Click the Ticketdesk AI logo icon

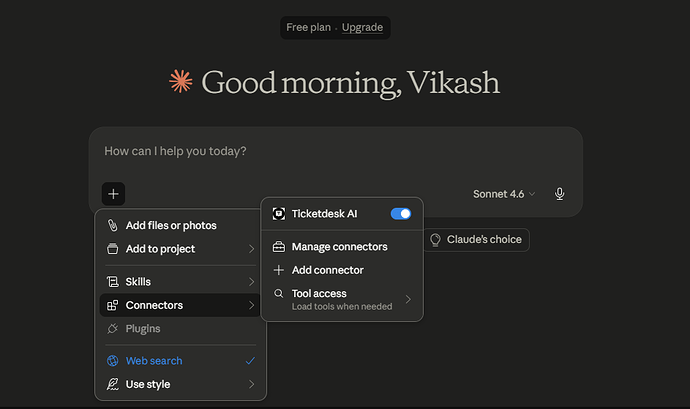click(279, 214)
